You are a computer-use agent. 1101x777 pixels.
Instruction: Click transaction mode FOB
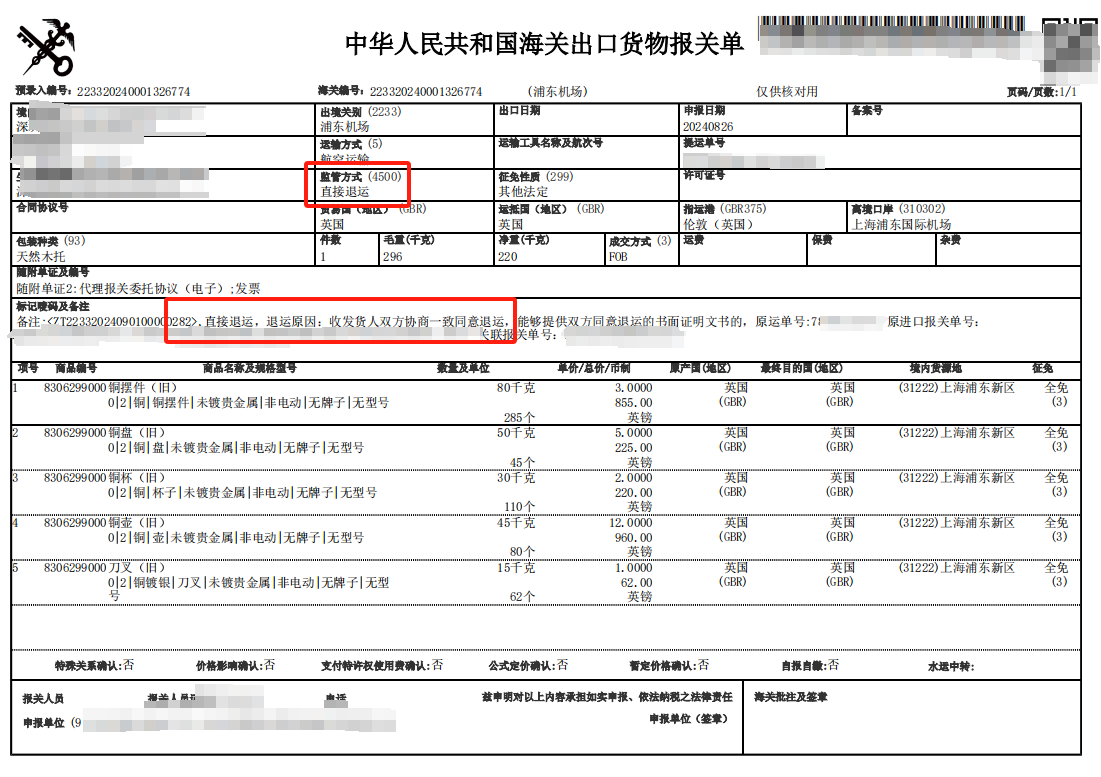[x=618, y=257]
